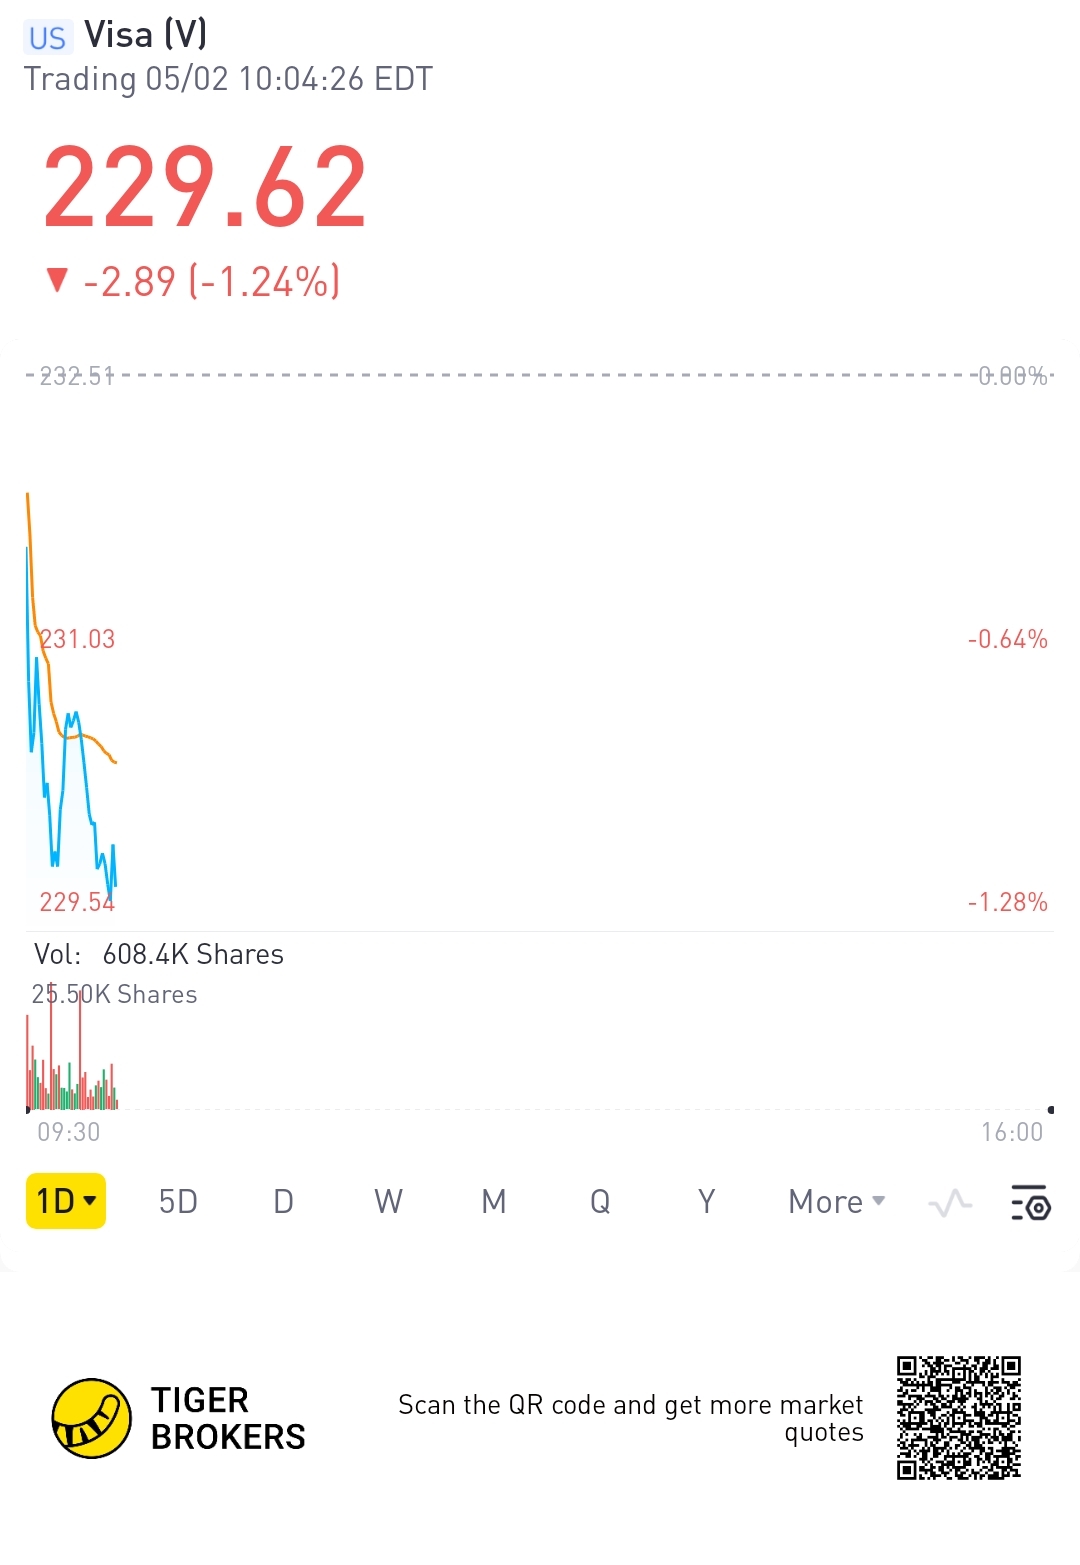
Task: Select the W weekly chart tab
Action: click(x=388, y=1201)
